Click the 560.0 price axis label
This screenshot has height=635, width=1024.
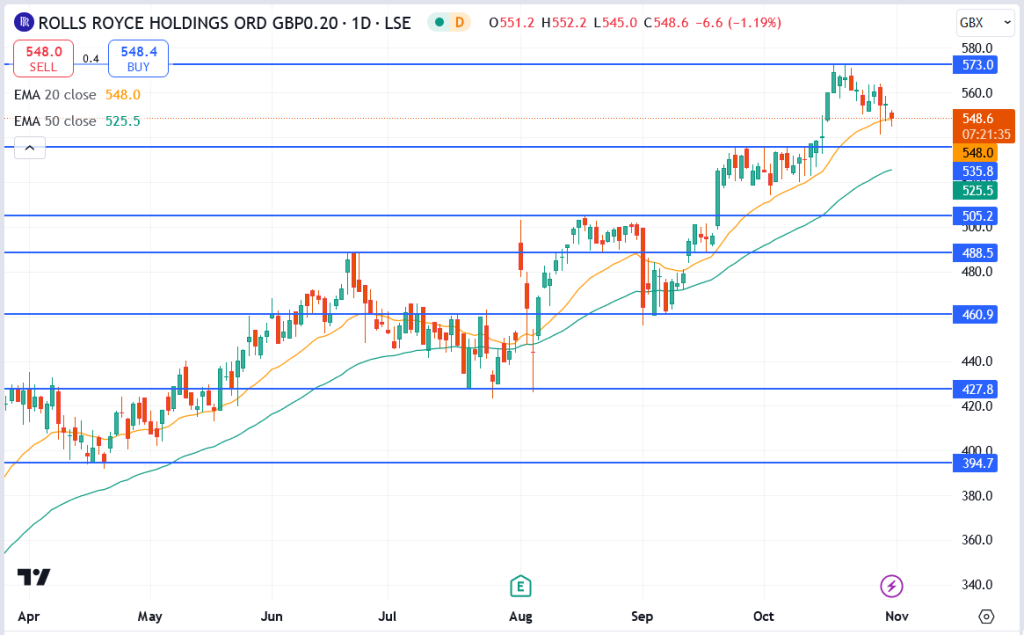click(x=977, y=93)
